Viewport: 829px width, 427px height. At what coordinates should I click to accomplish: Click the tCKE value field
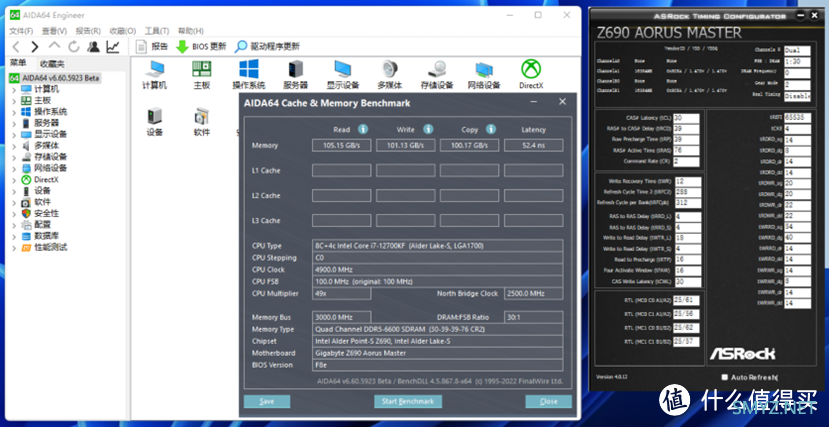point(797,128)
